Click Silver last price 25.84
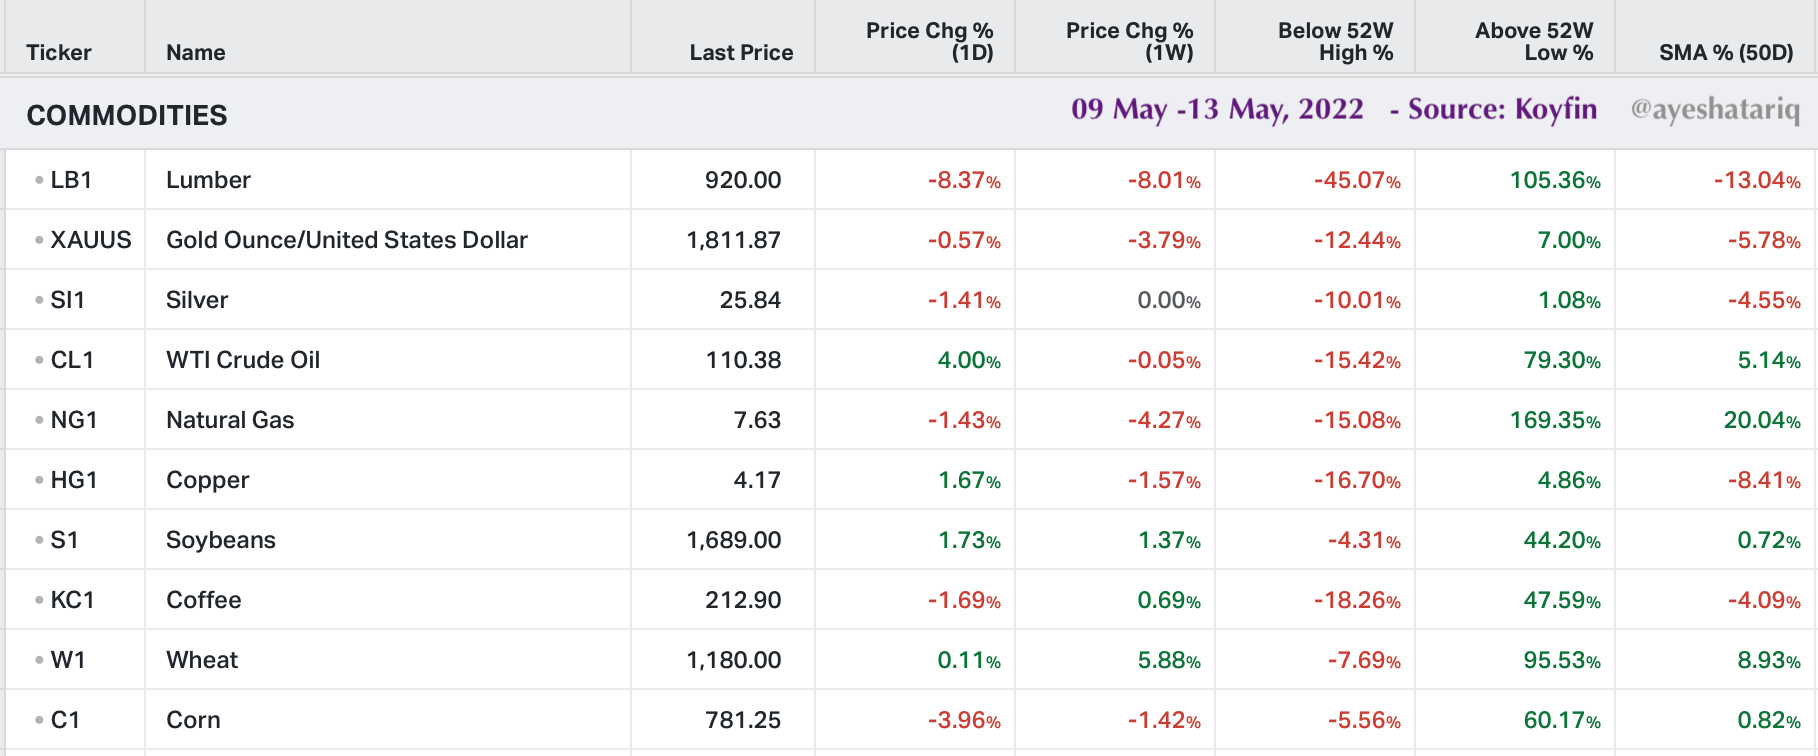 pos(751,300)
